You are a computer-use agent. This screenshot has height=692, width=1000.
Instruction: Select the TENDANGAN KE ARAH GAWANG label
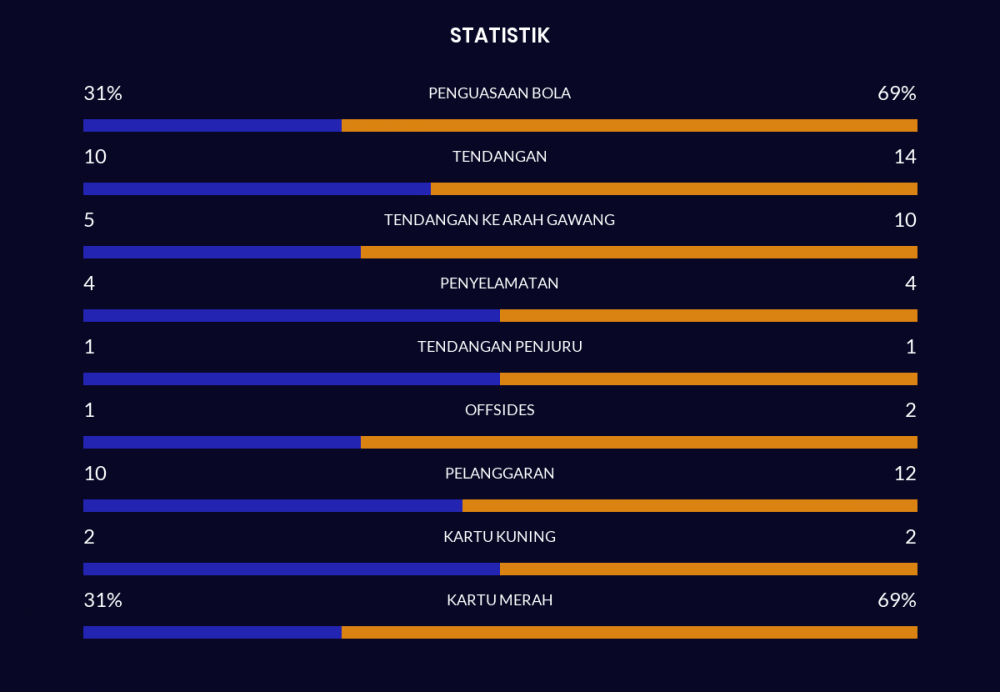click(499, 220)
